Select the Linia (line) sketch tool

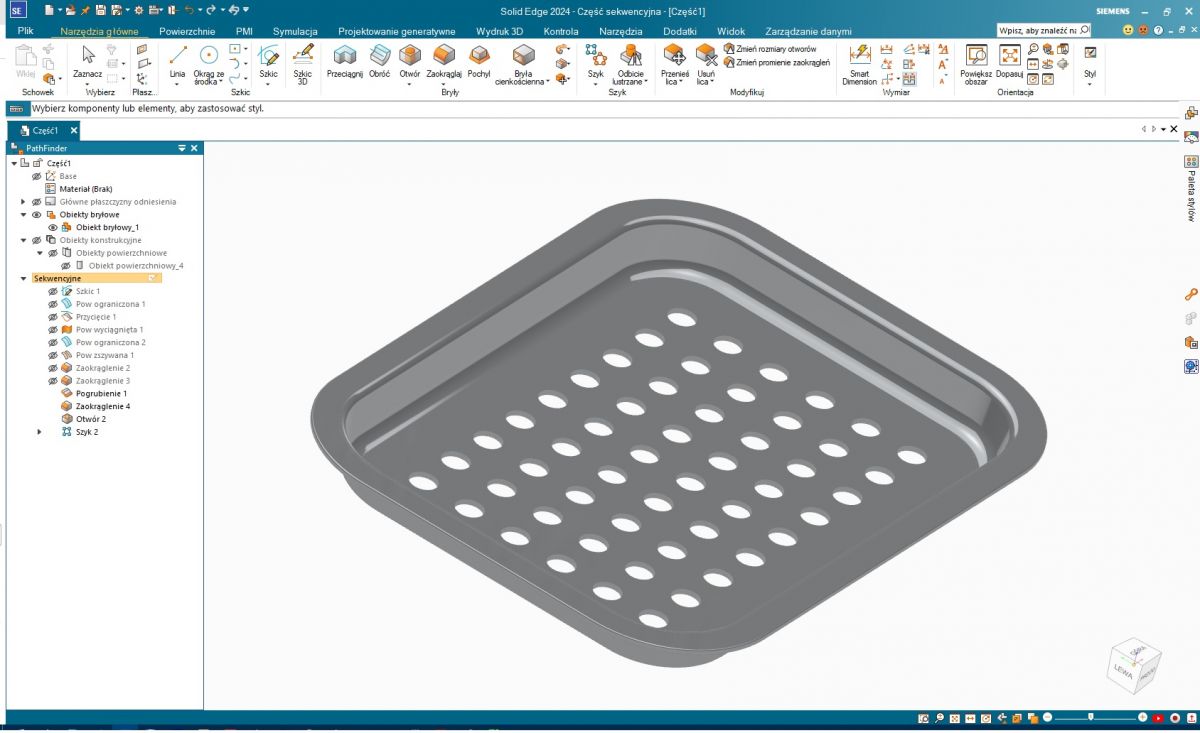[x=177, y=60]
